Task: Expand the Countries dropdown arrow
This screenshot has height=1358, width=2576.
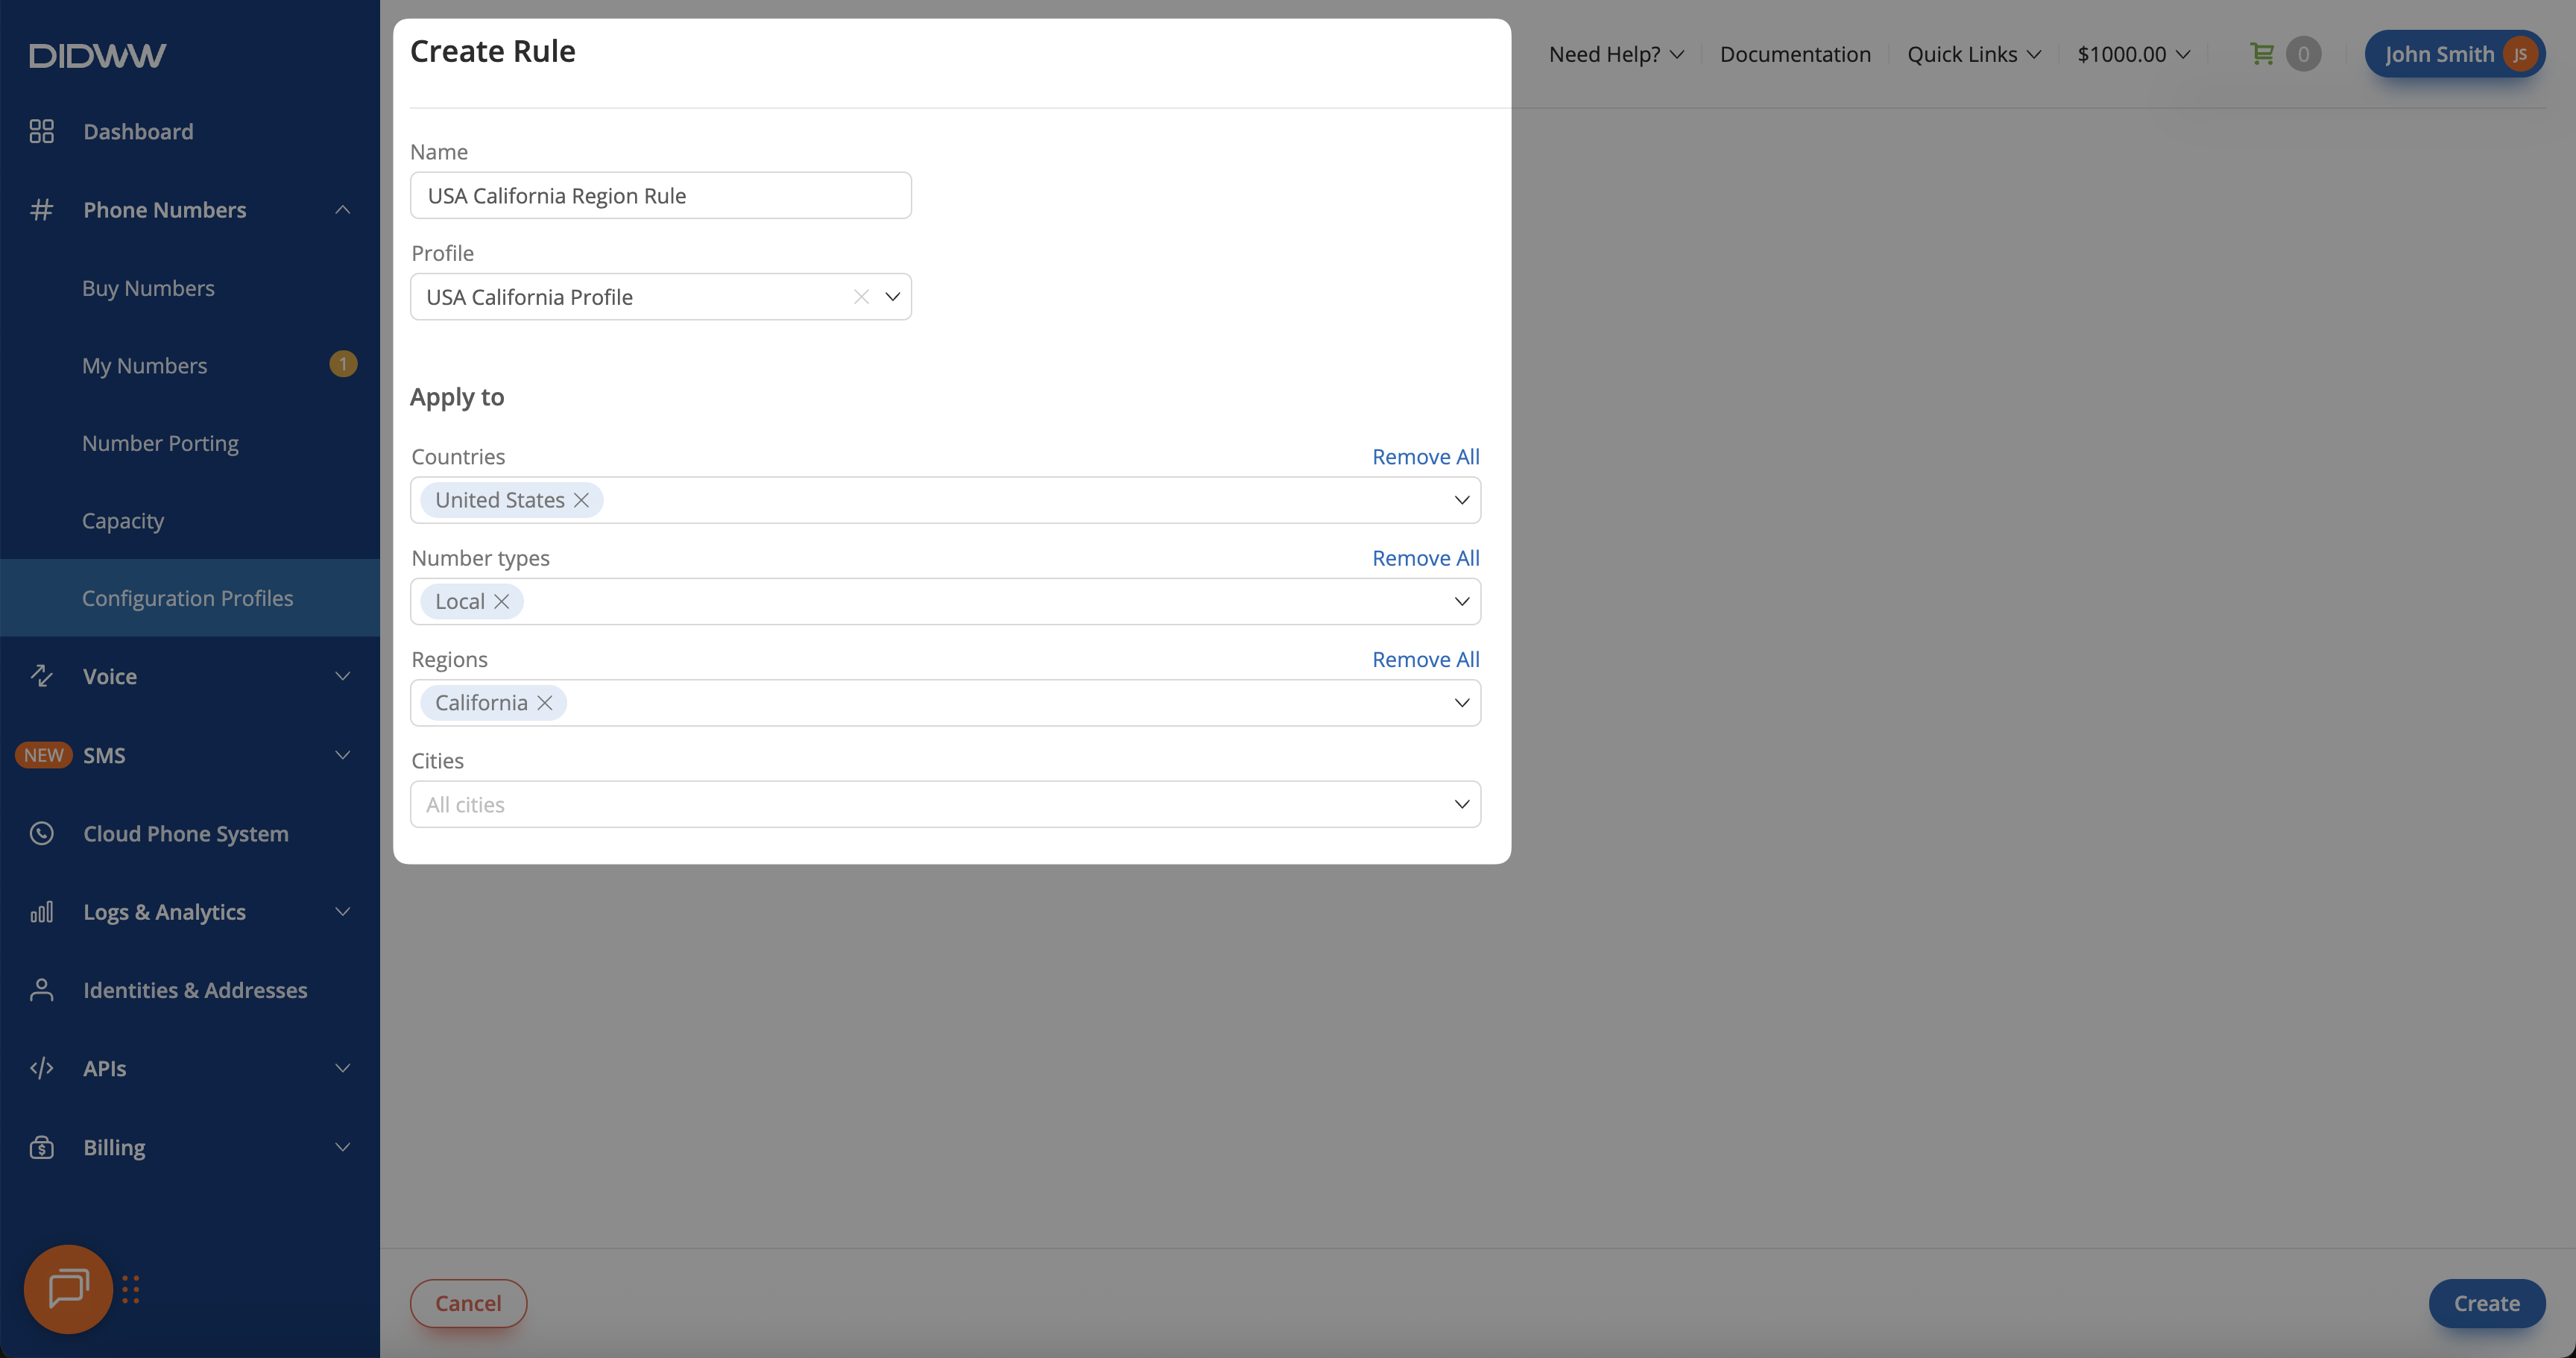Action: pos(1461,500)
